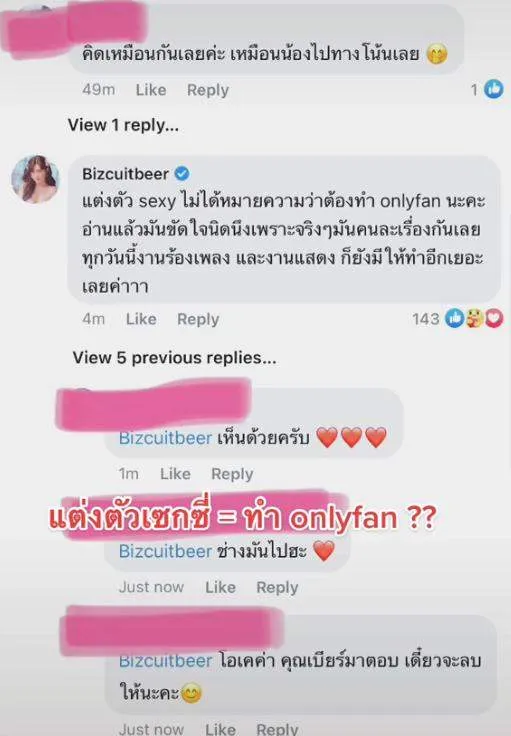The image size is (511, 736).
Task: Expand View 5 previous replies
Action: (x=175, y=358)
